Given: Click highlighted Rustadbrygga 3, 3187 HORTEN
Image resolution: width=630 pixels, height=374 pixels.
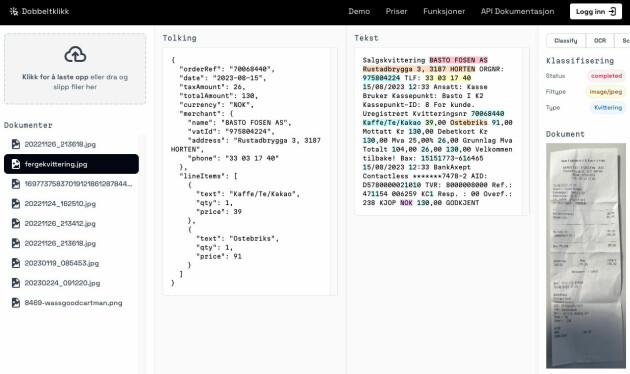Looking at the screenshot, I should [x=419, y=69].
